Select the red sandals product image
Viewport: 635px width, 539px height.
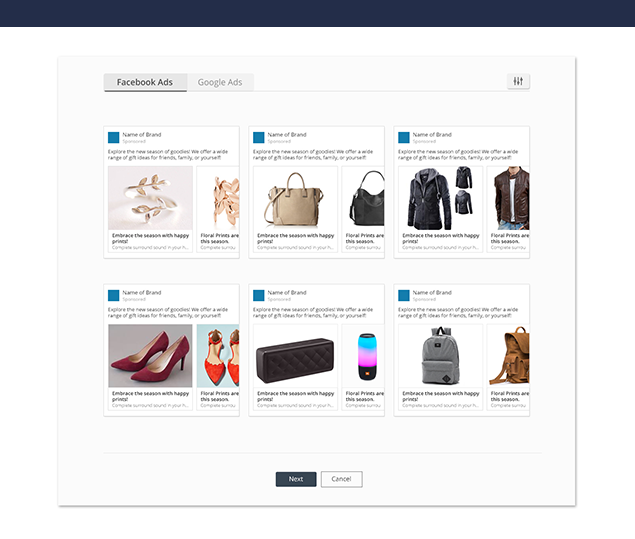[x=218, y=356]
